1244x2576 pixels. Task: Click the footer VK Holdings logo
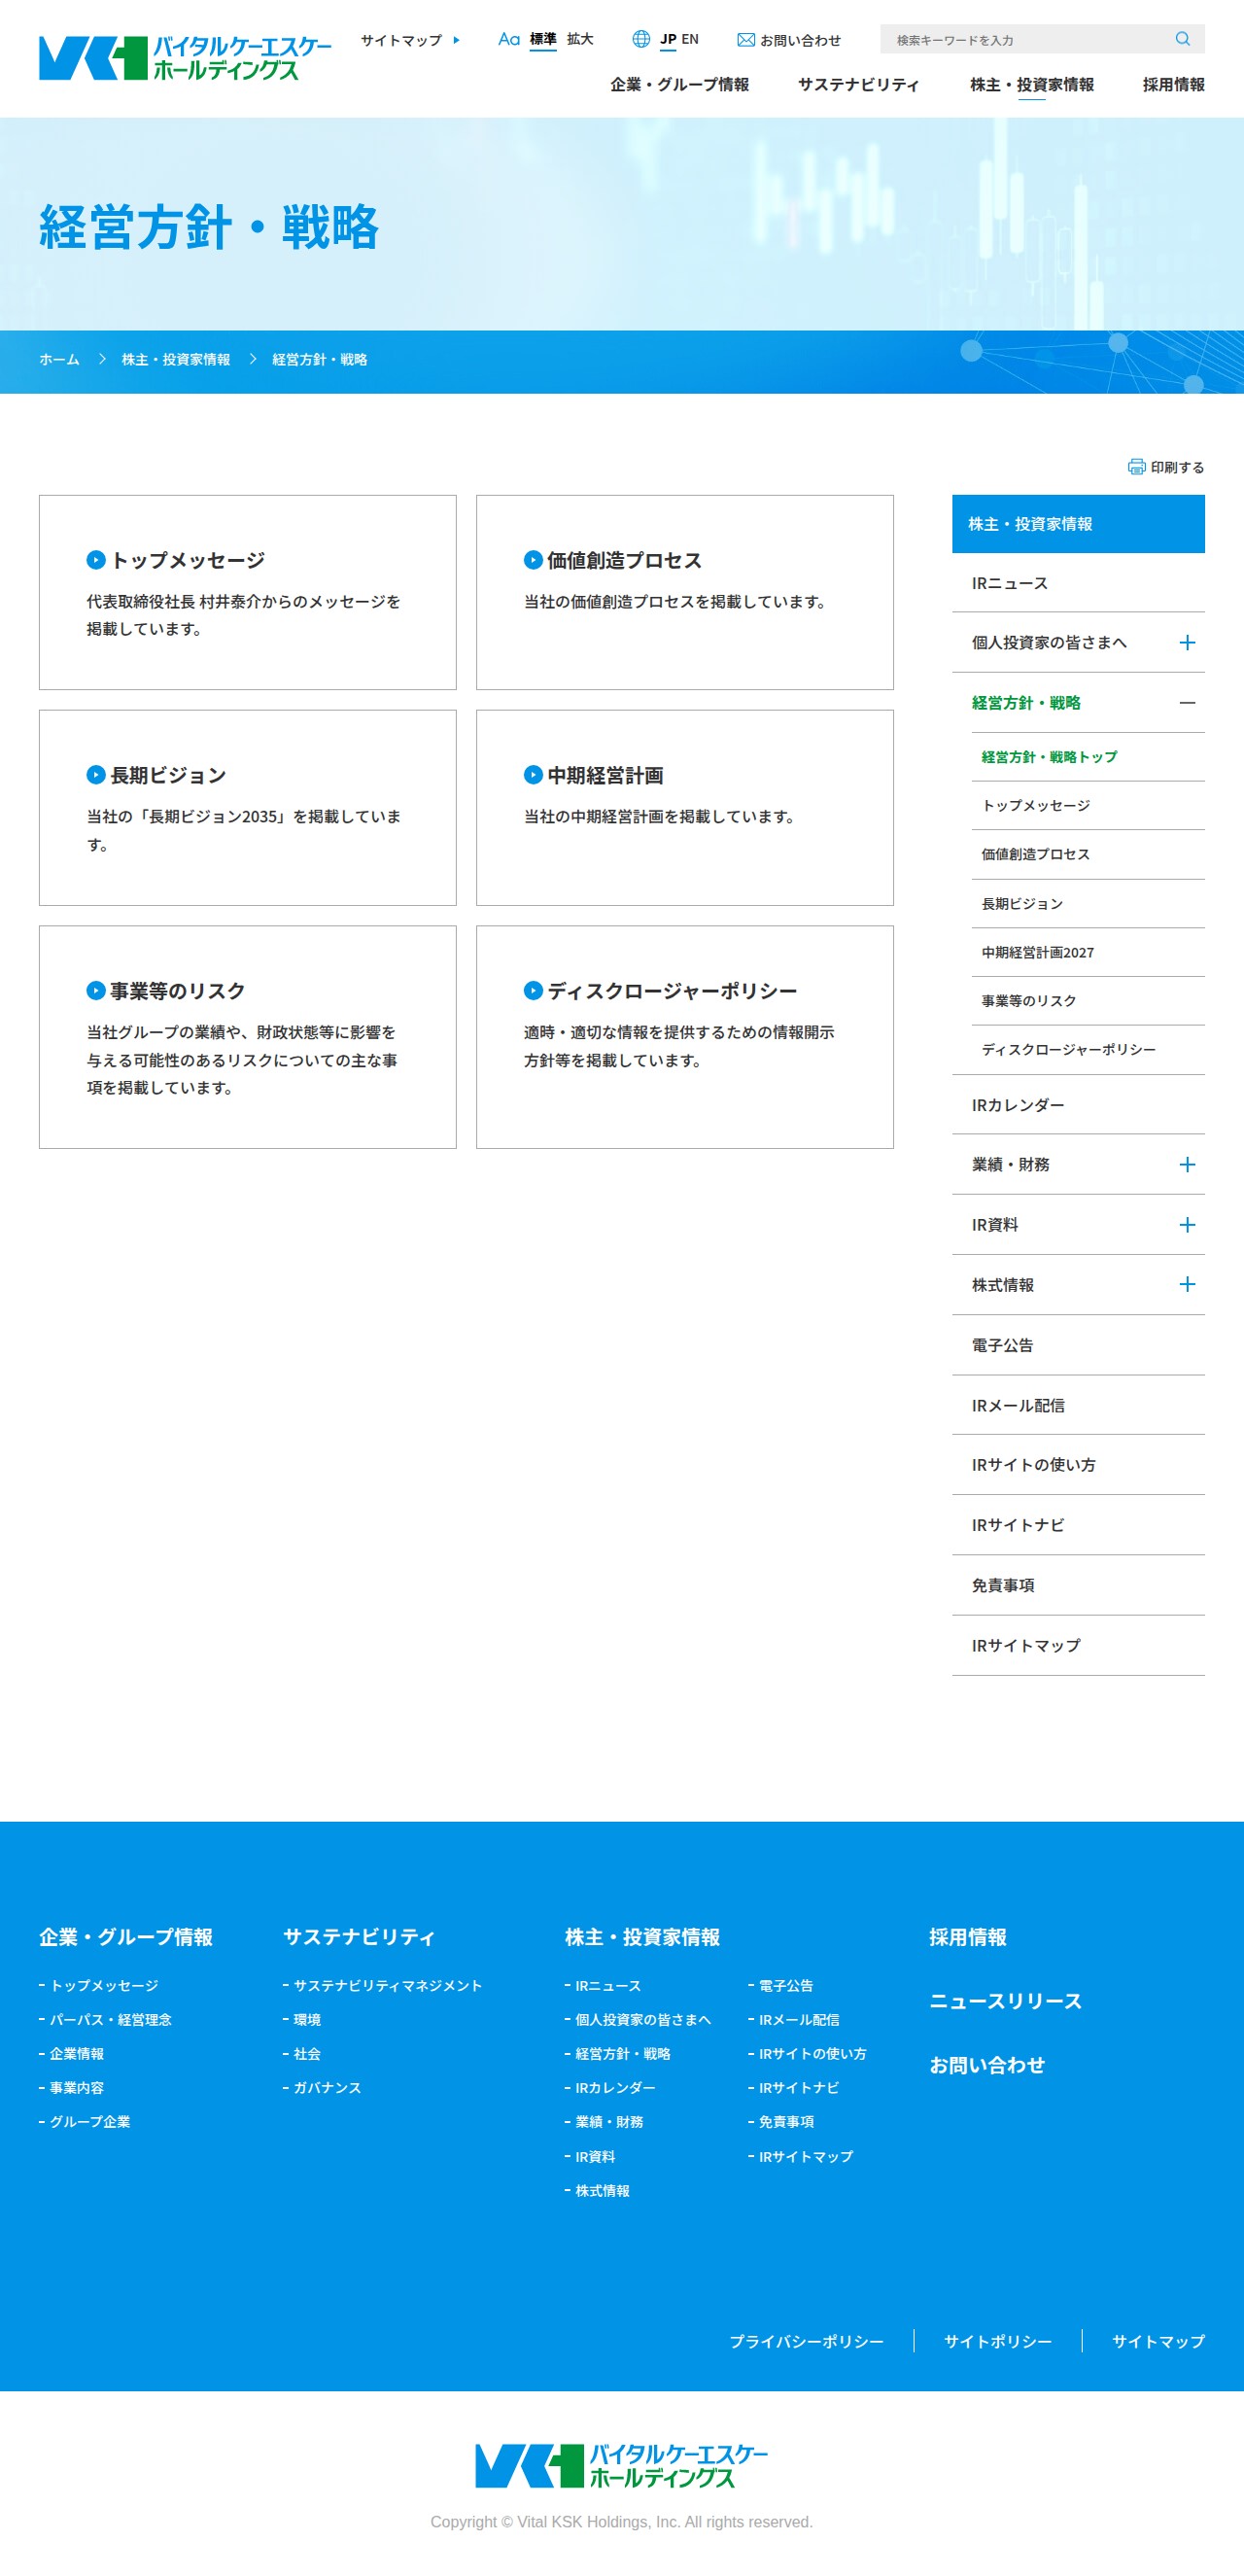click(x=621, y=2465)
